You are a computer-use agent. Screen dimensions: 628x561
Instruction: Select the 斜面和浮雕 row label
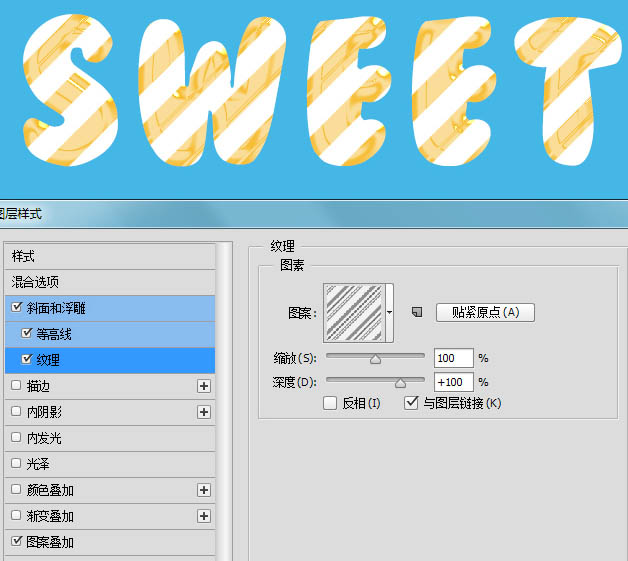click(56, 308)
